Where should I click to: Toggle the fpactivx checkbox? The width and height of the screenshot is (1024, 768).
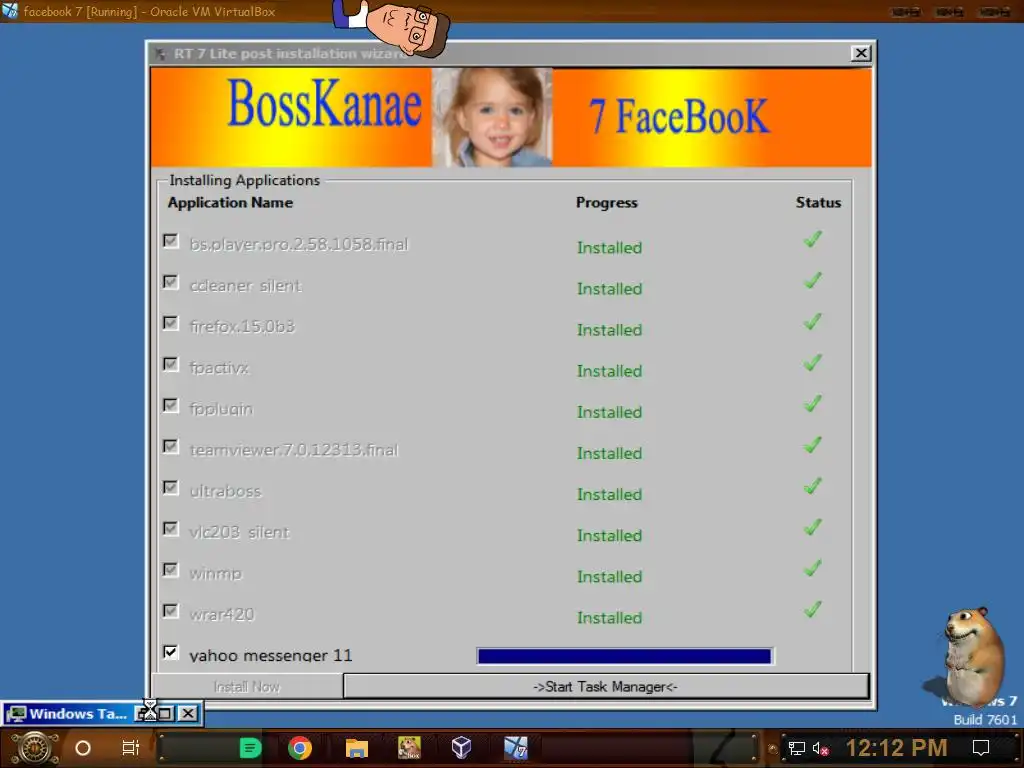point(170,364)
